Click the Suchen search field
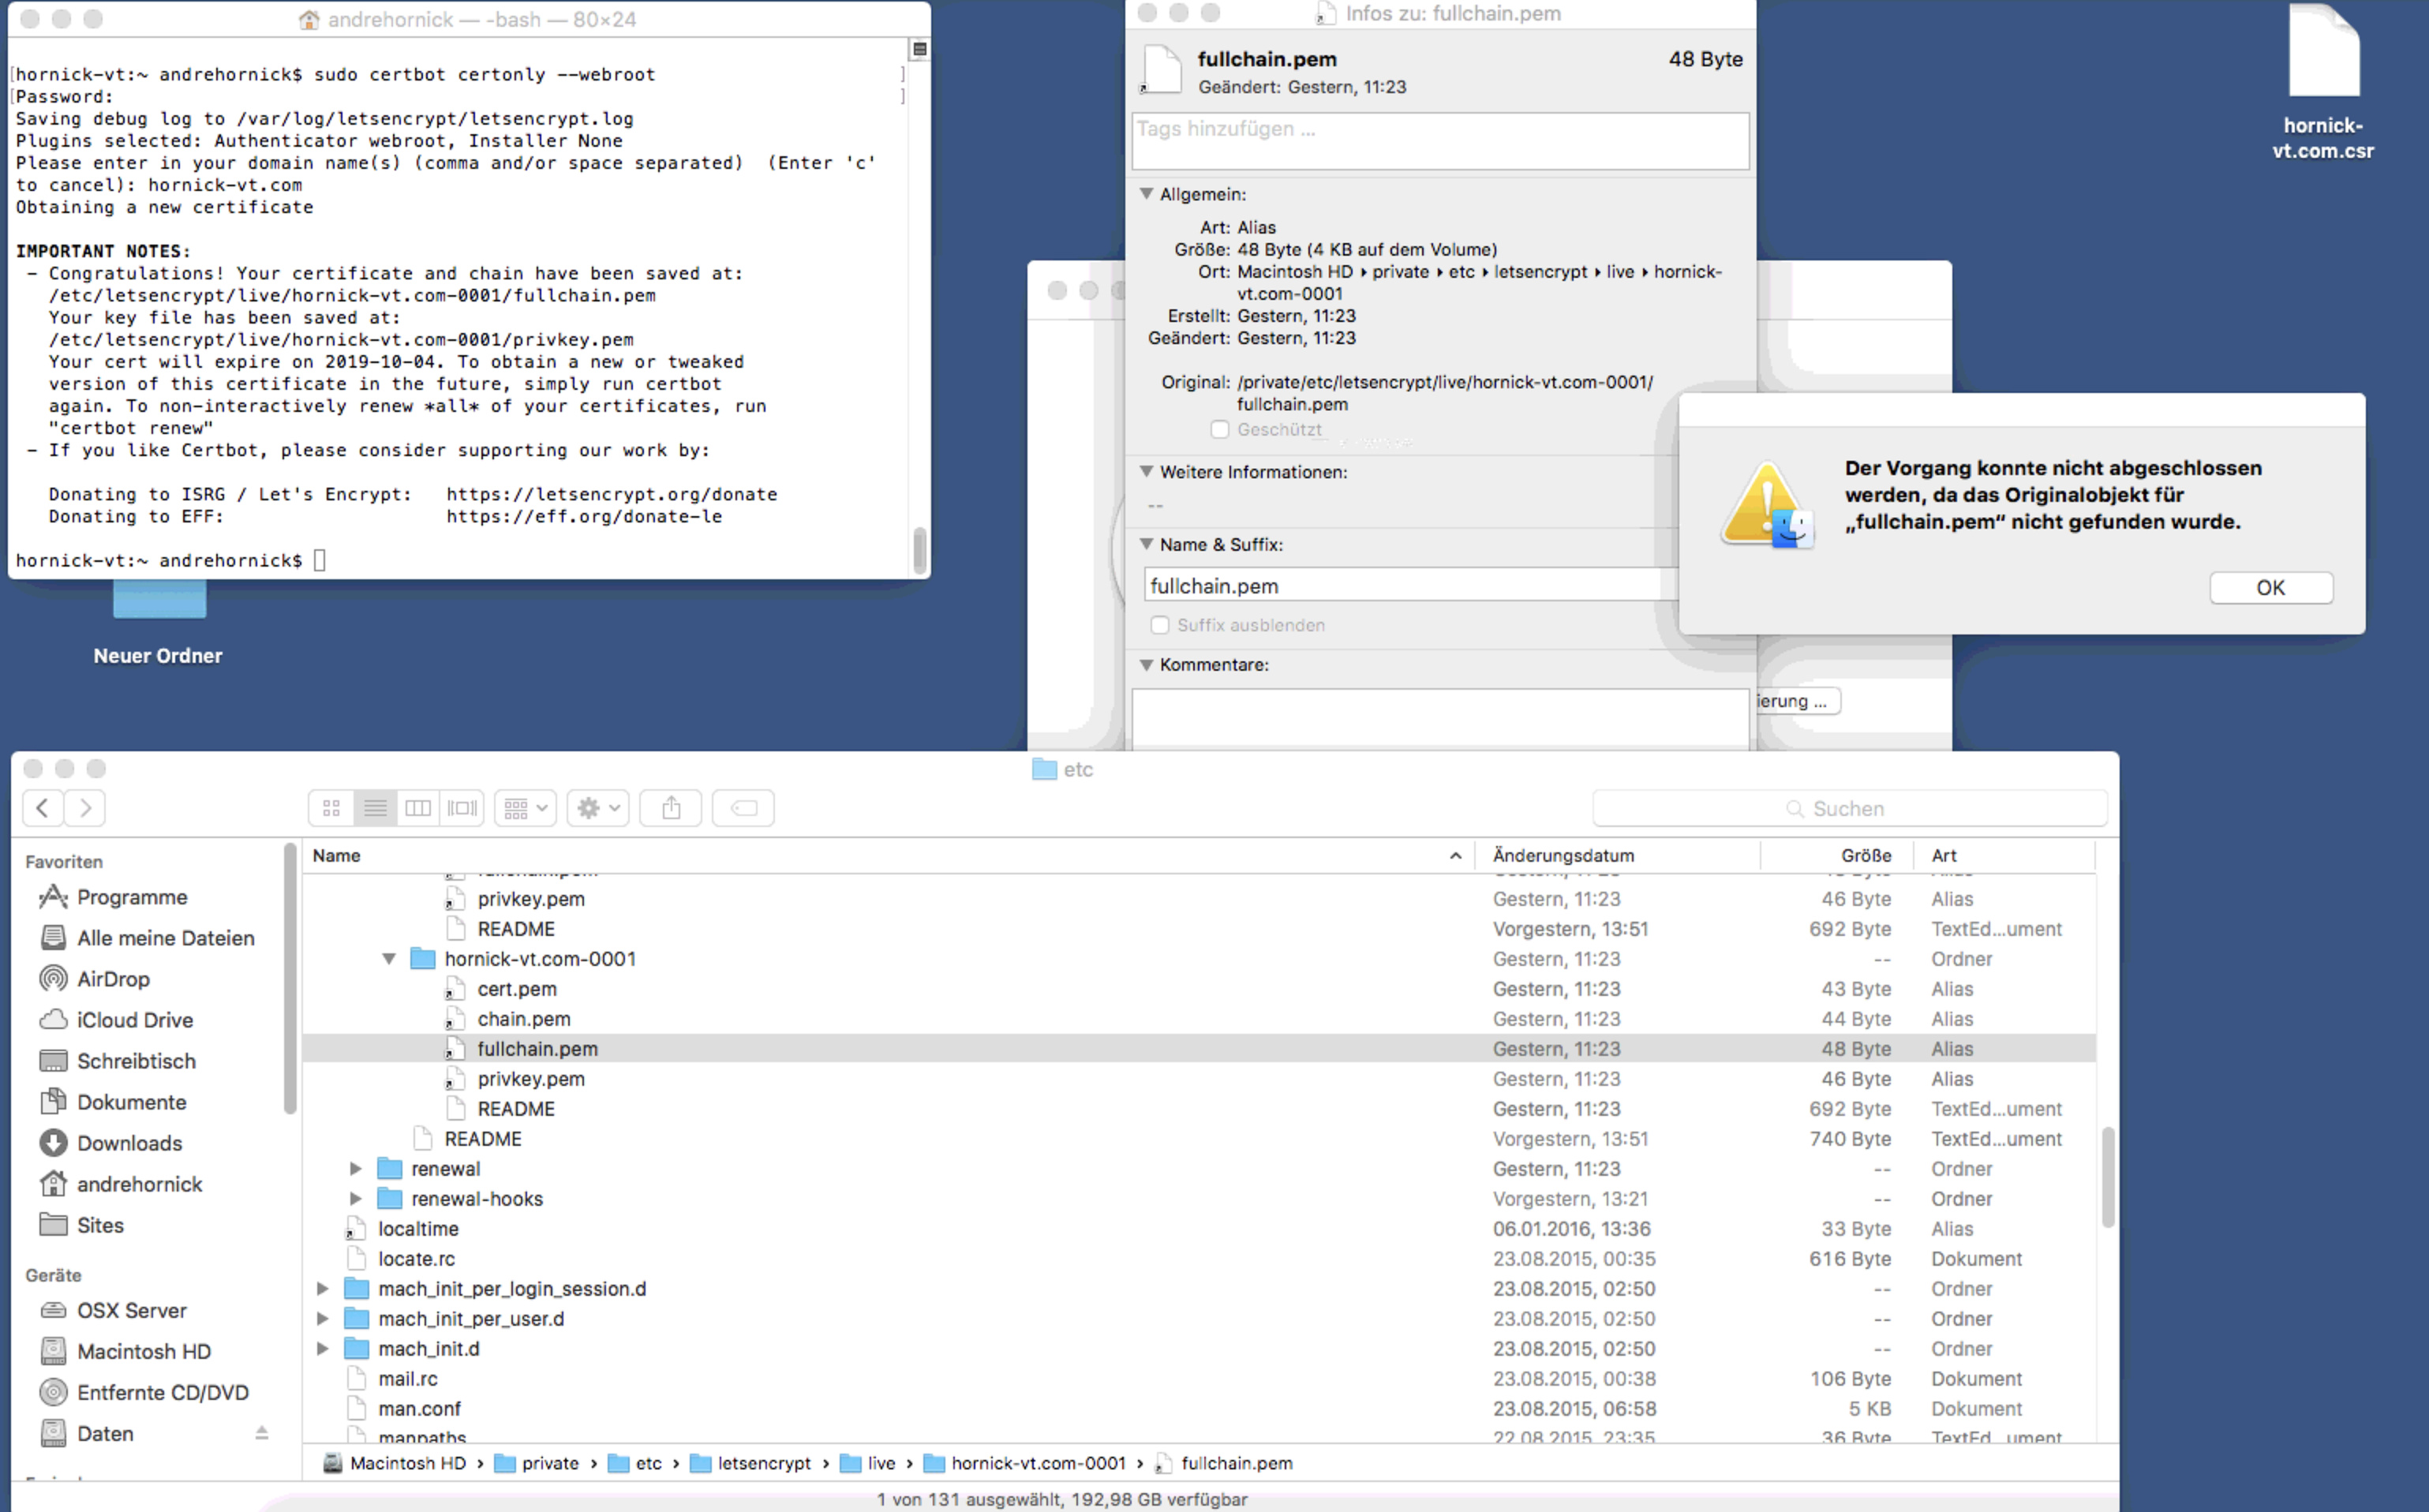The image size is (2429, 1512). pyautogui.click(x=1848, y=808)
